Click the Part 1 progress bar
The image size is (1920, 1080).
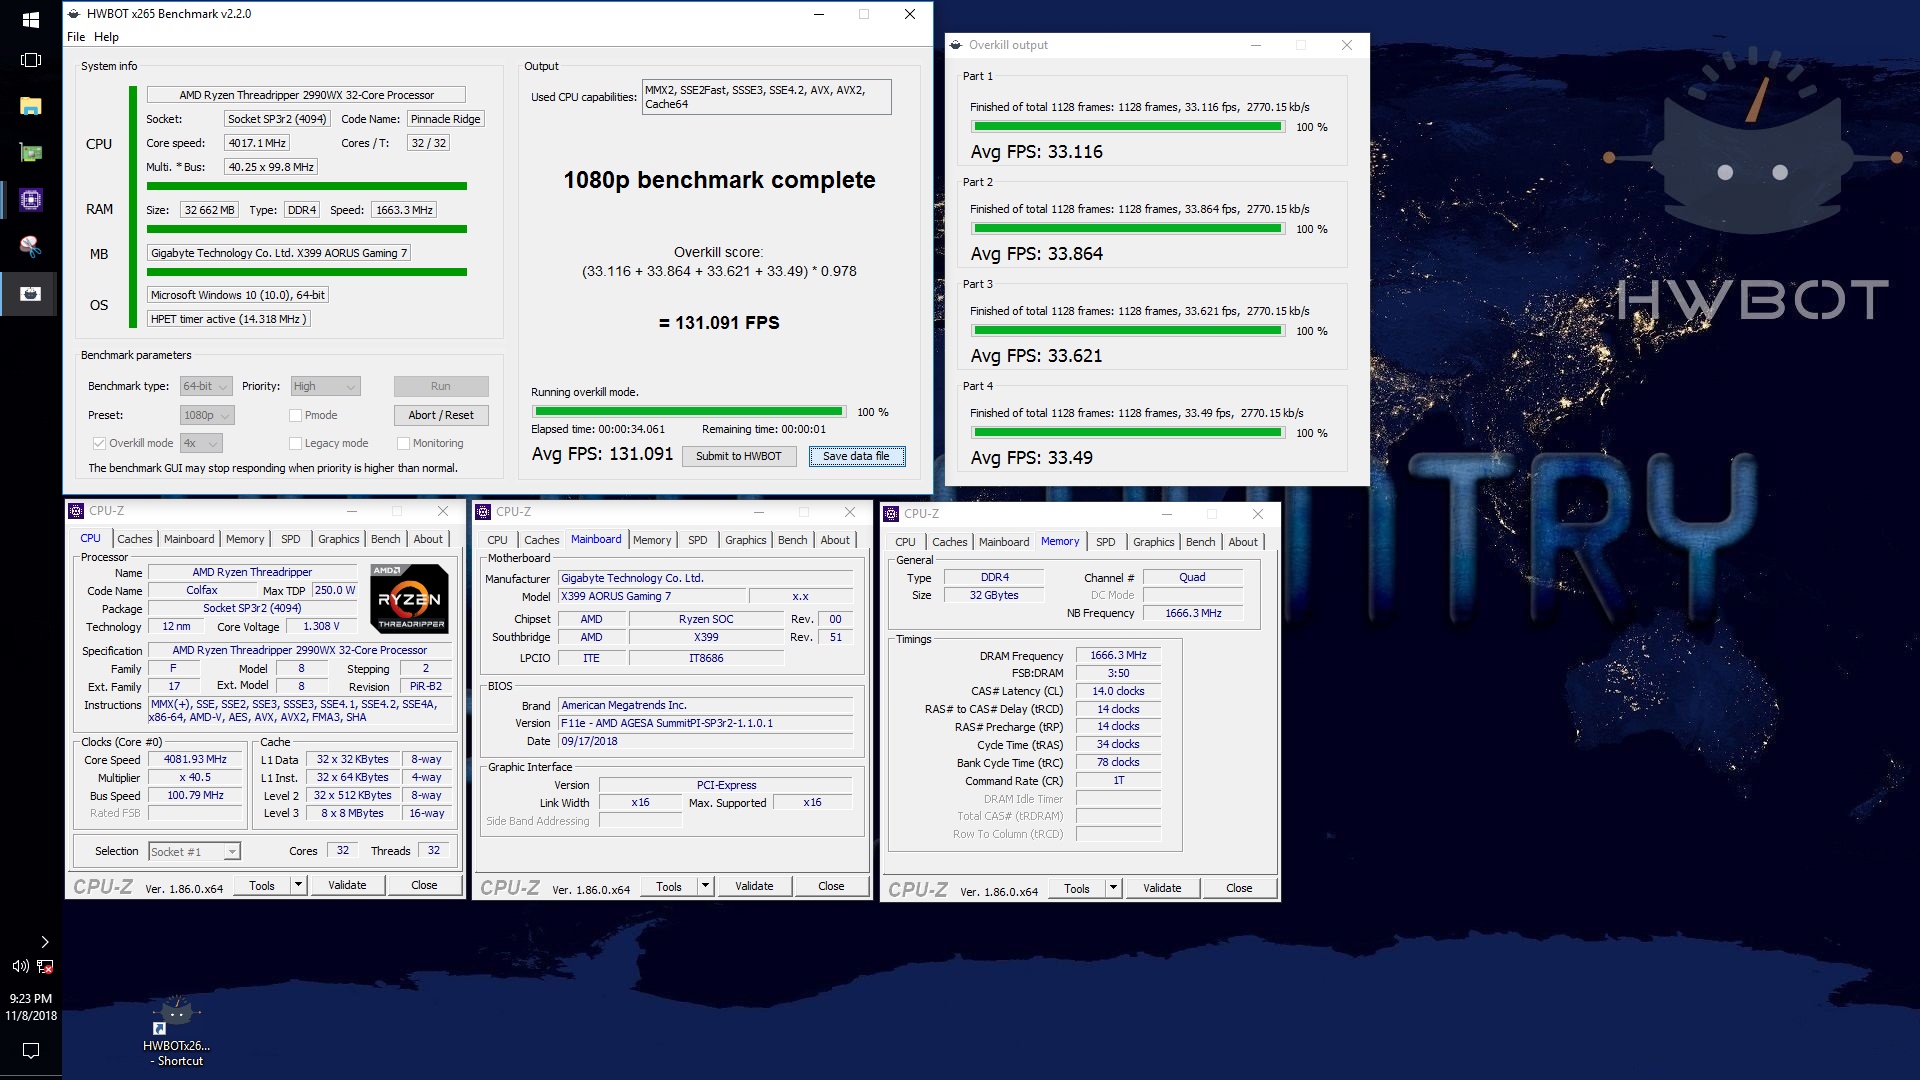click(1128, 127)
